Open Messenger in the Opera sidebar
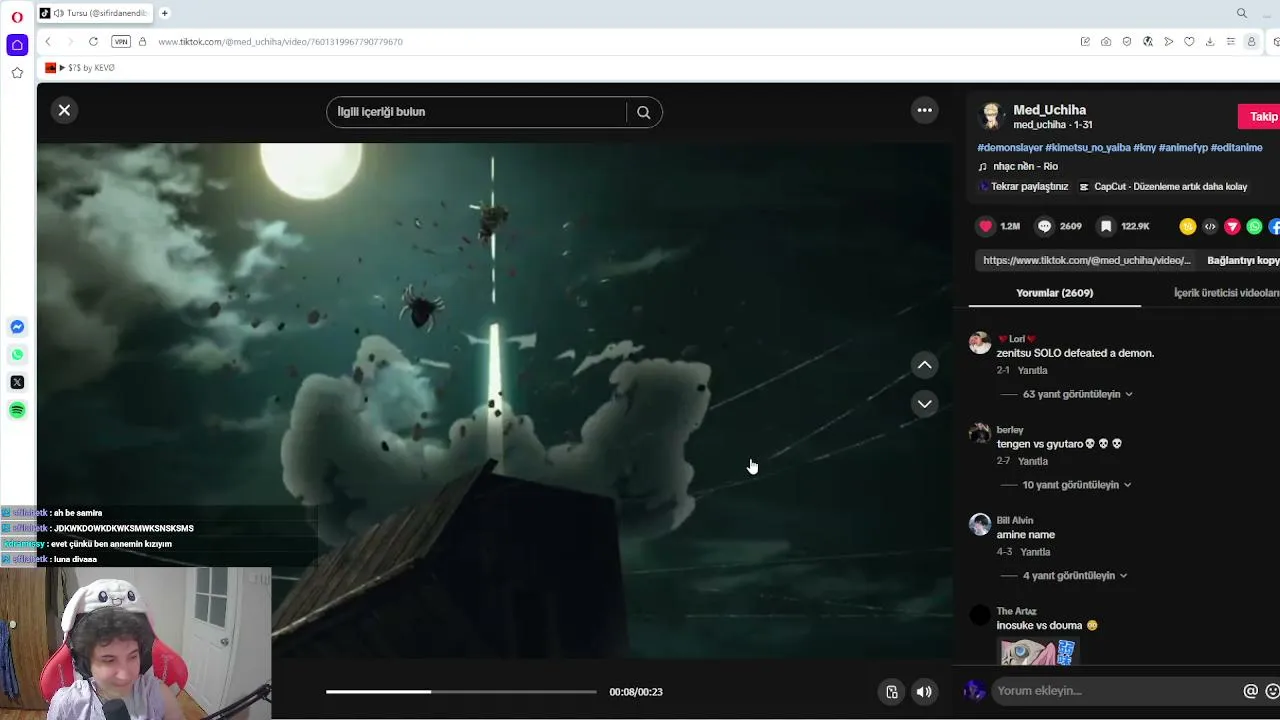This screenshot has width=1280, height=720. click(17, 327)
